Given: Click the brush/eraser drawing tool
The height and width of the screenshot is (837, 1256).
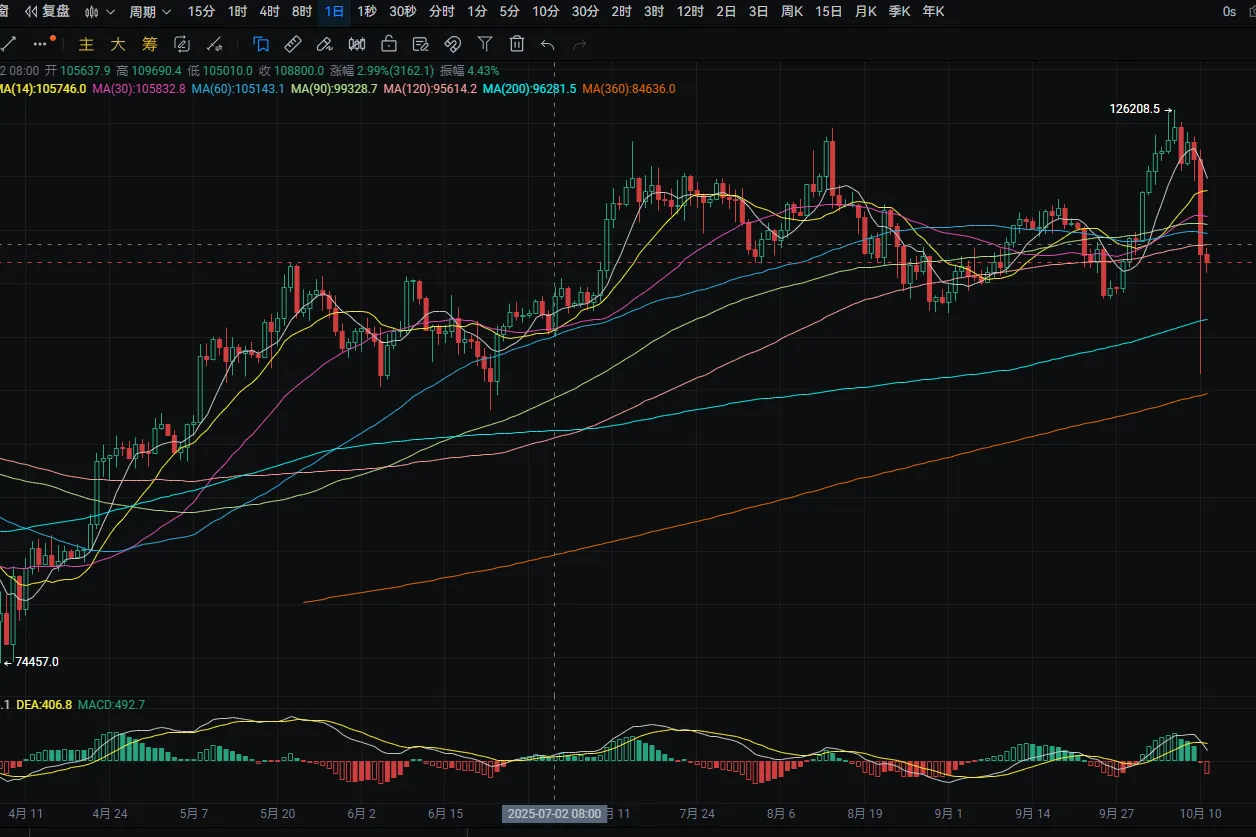Looking at the screenshot, I should (x=324, y=44).
